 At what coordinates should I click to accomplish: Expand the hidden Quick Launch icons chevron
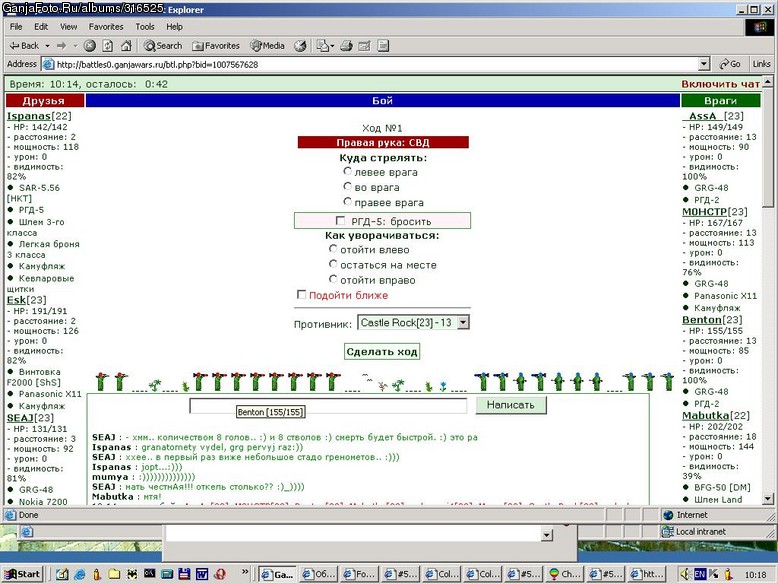click(x=245, y=572)
